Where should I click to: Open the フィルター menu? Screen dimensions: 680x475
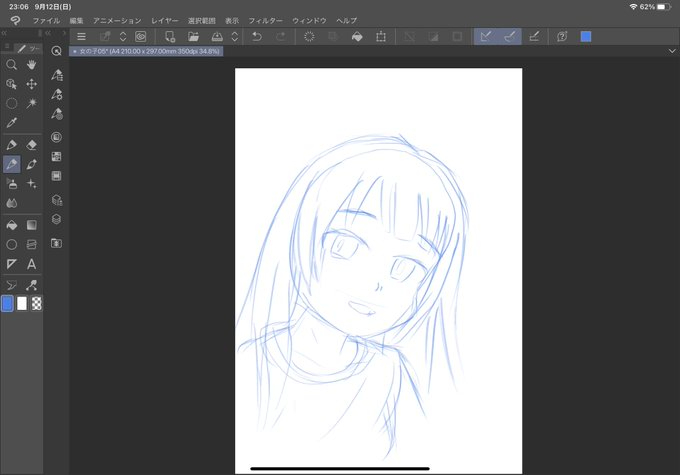(x=264, y=20)
